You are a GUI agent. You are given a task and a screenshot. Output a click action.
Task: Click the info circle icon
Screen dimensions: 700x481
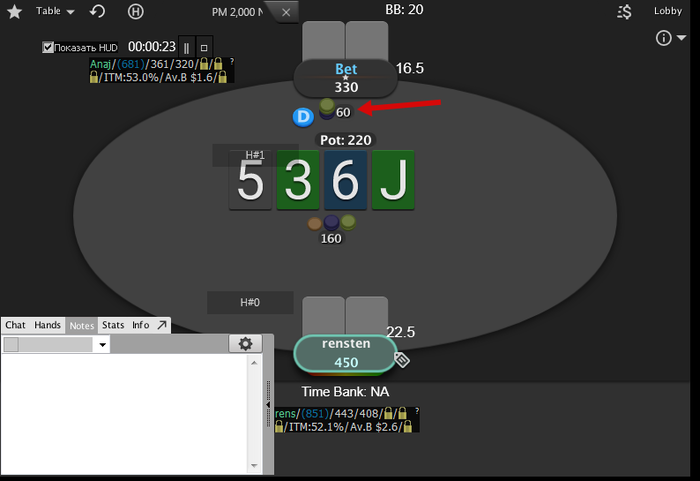(x=663, y=38)
